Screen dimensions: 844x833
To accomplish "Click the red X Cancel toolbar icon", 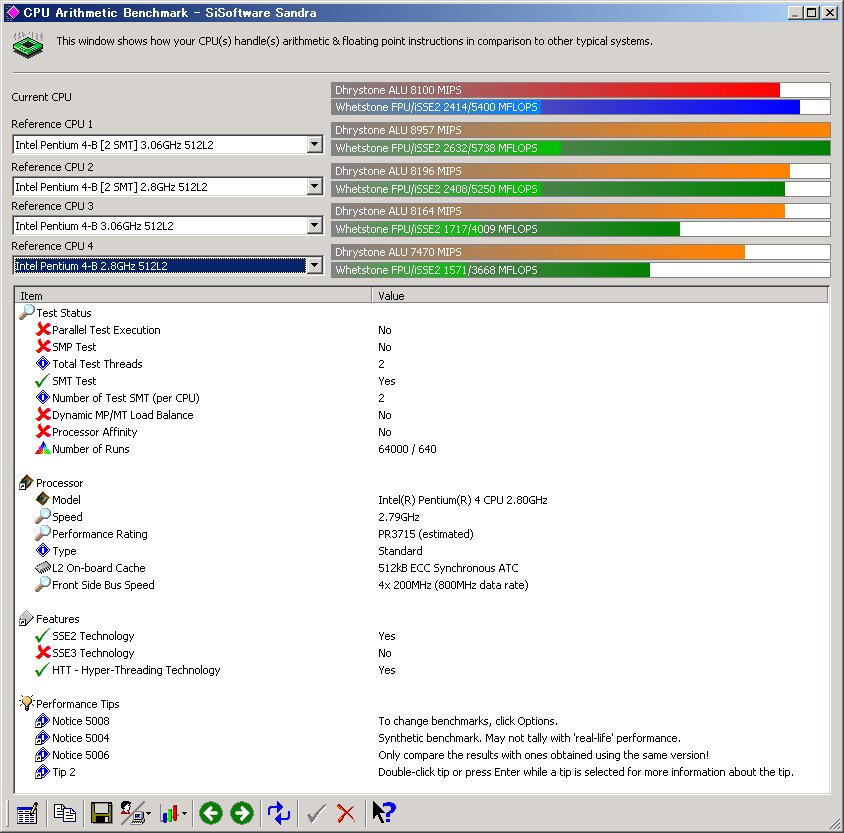I will click(346, 813).
